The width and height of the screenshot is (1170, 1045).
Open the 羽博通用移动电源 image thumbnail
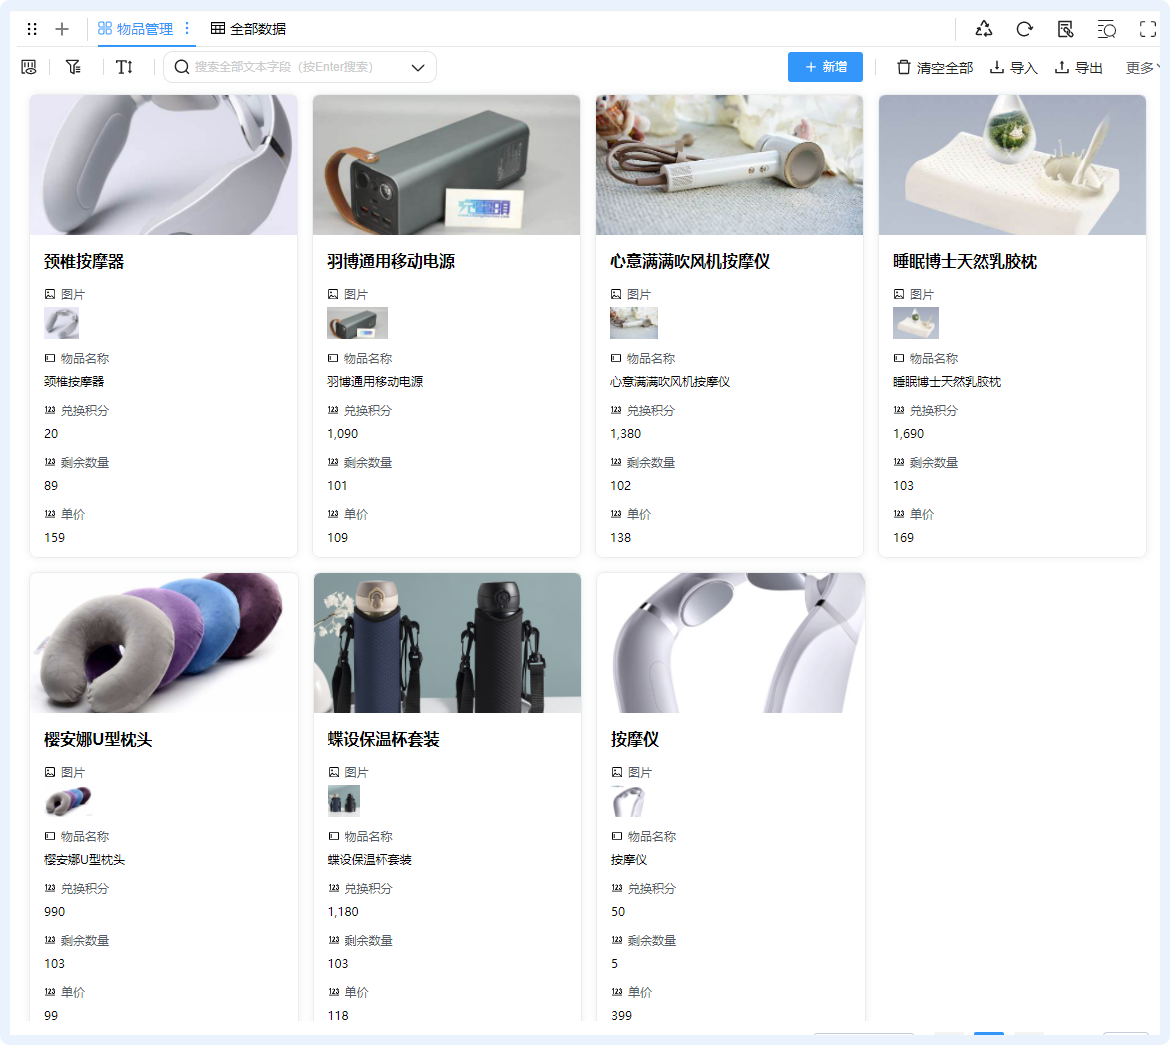click(357, 323)
